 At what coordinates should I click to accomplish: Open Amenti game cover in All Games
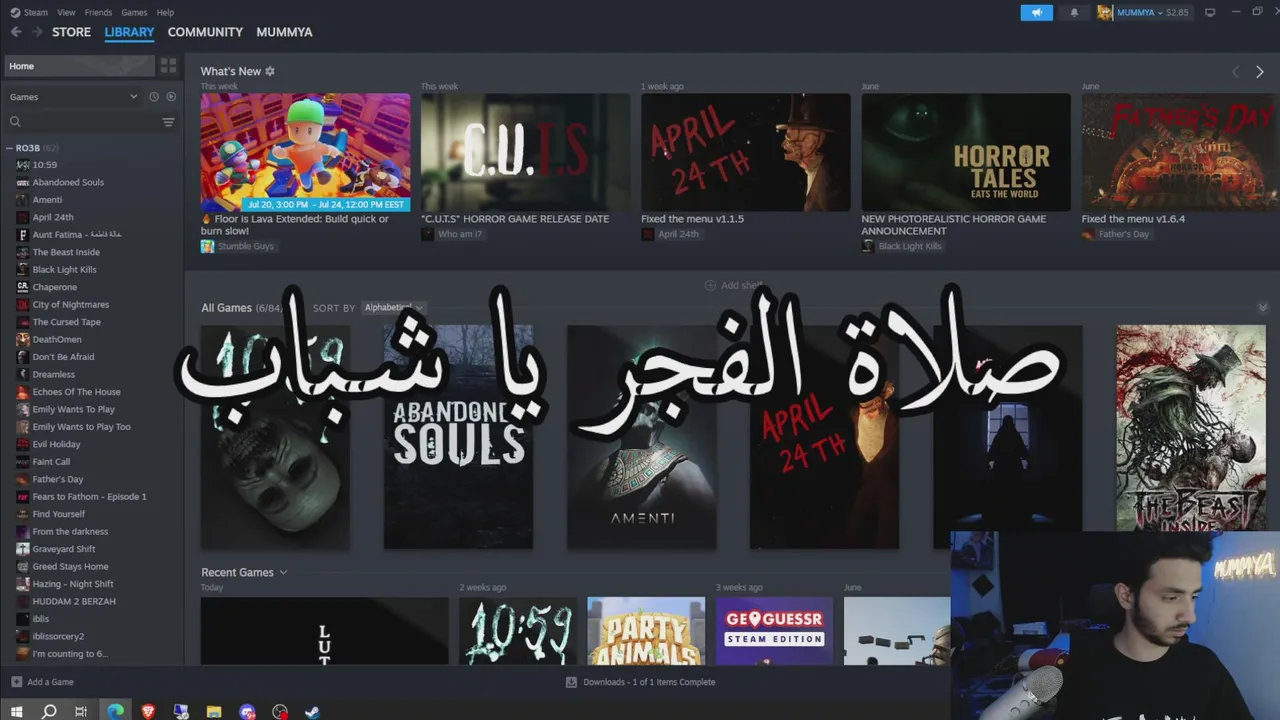coord(642,437)
